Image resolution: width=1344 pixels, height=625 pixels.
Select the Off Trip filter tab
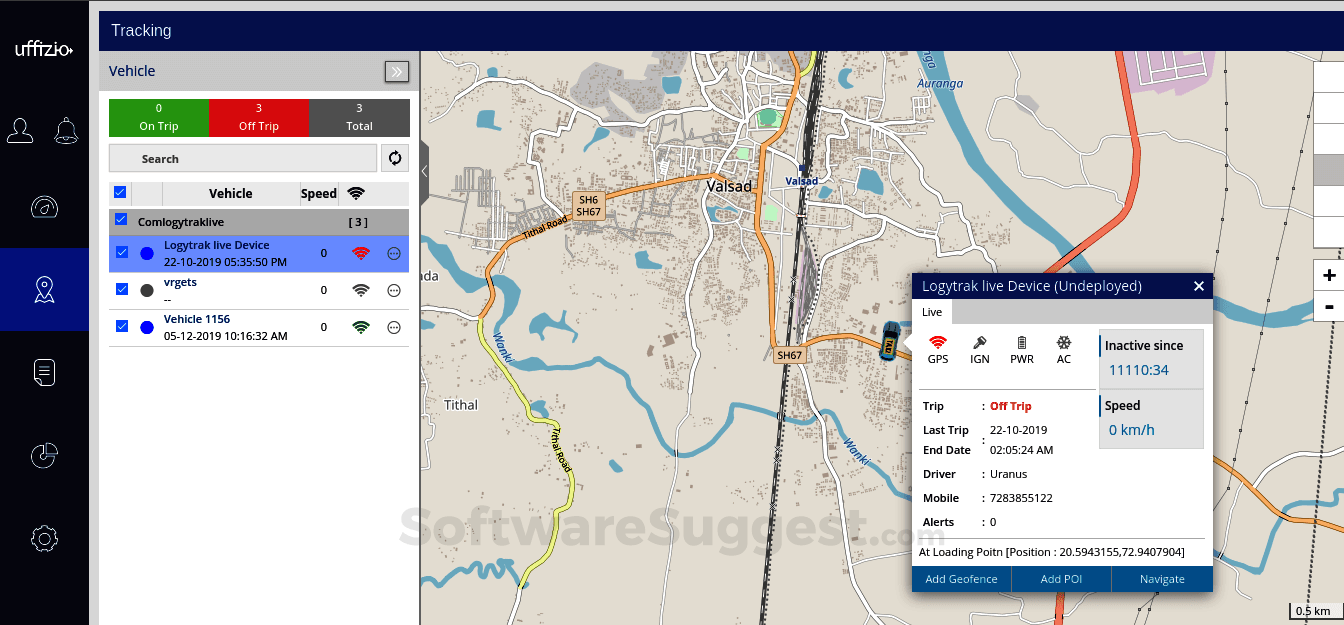coord(259,117)
